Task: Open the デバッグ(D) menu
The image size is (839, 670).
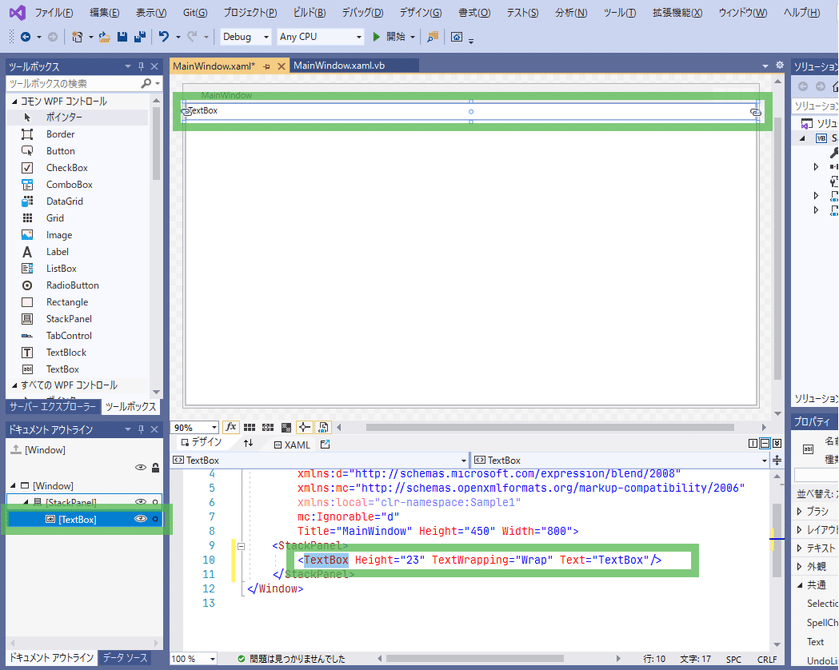Action: pyautogui.click(x=362, y=13)
